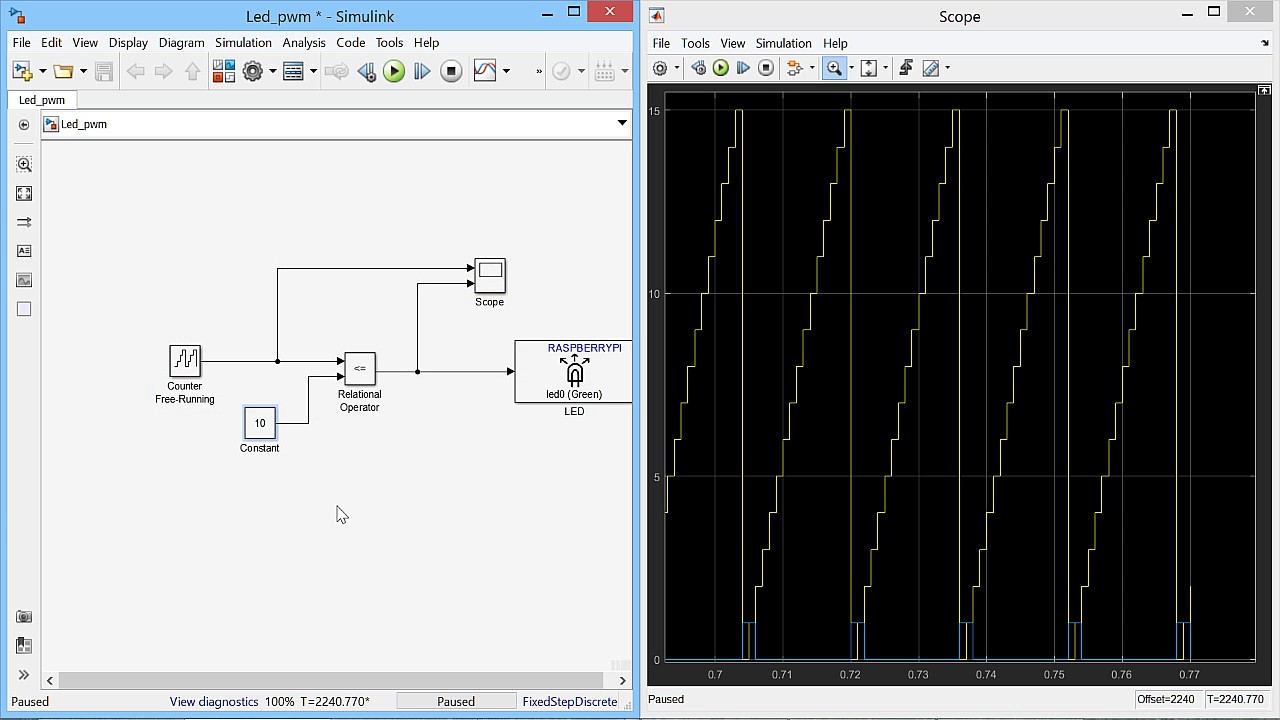
Task: Expand the Zoom tool dropdown arrow in Scope
Action: coord(851,69)
